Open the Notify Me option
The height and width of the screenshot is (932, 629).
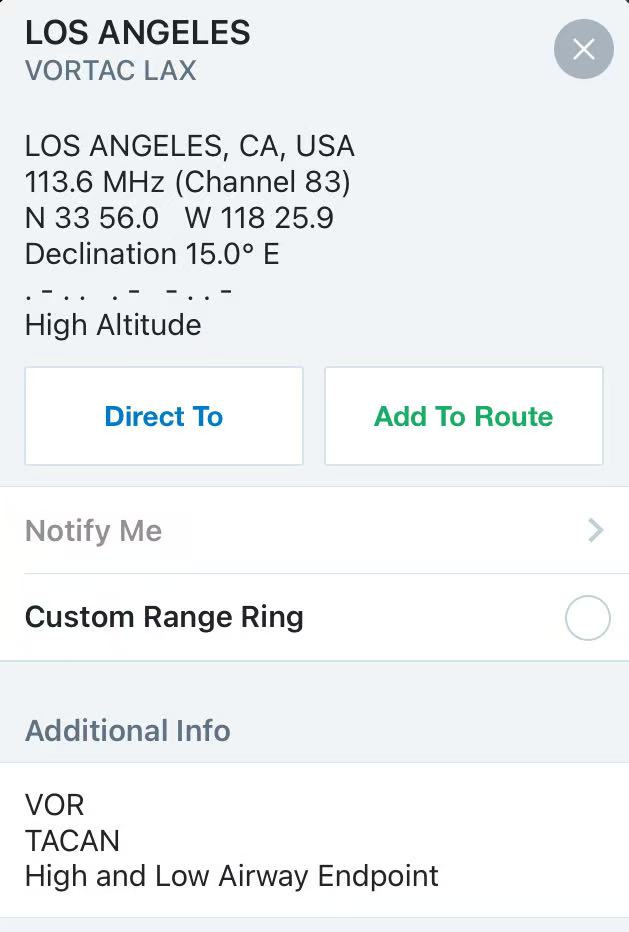[x=94, y=531]
